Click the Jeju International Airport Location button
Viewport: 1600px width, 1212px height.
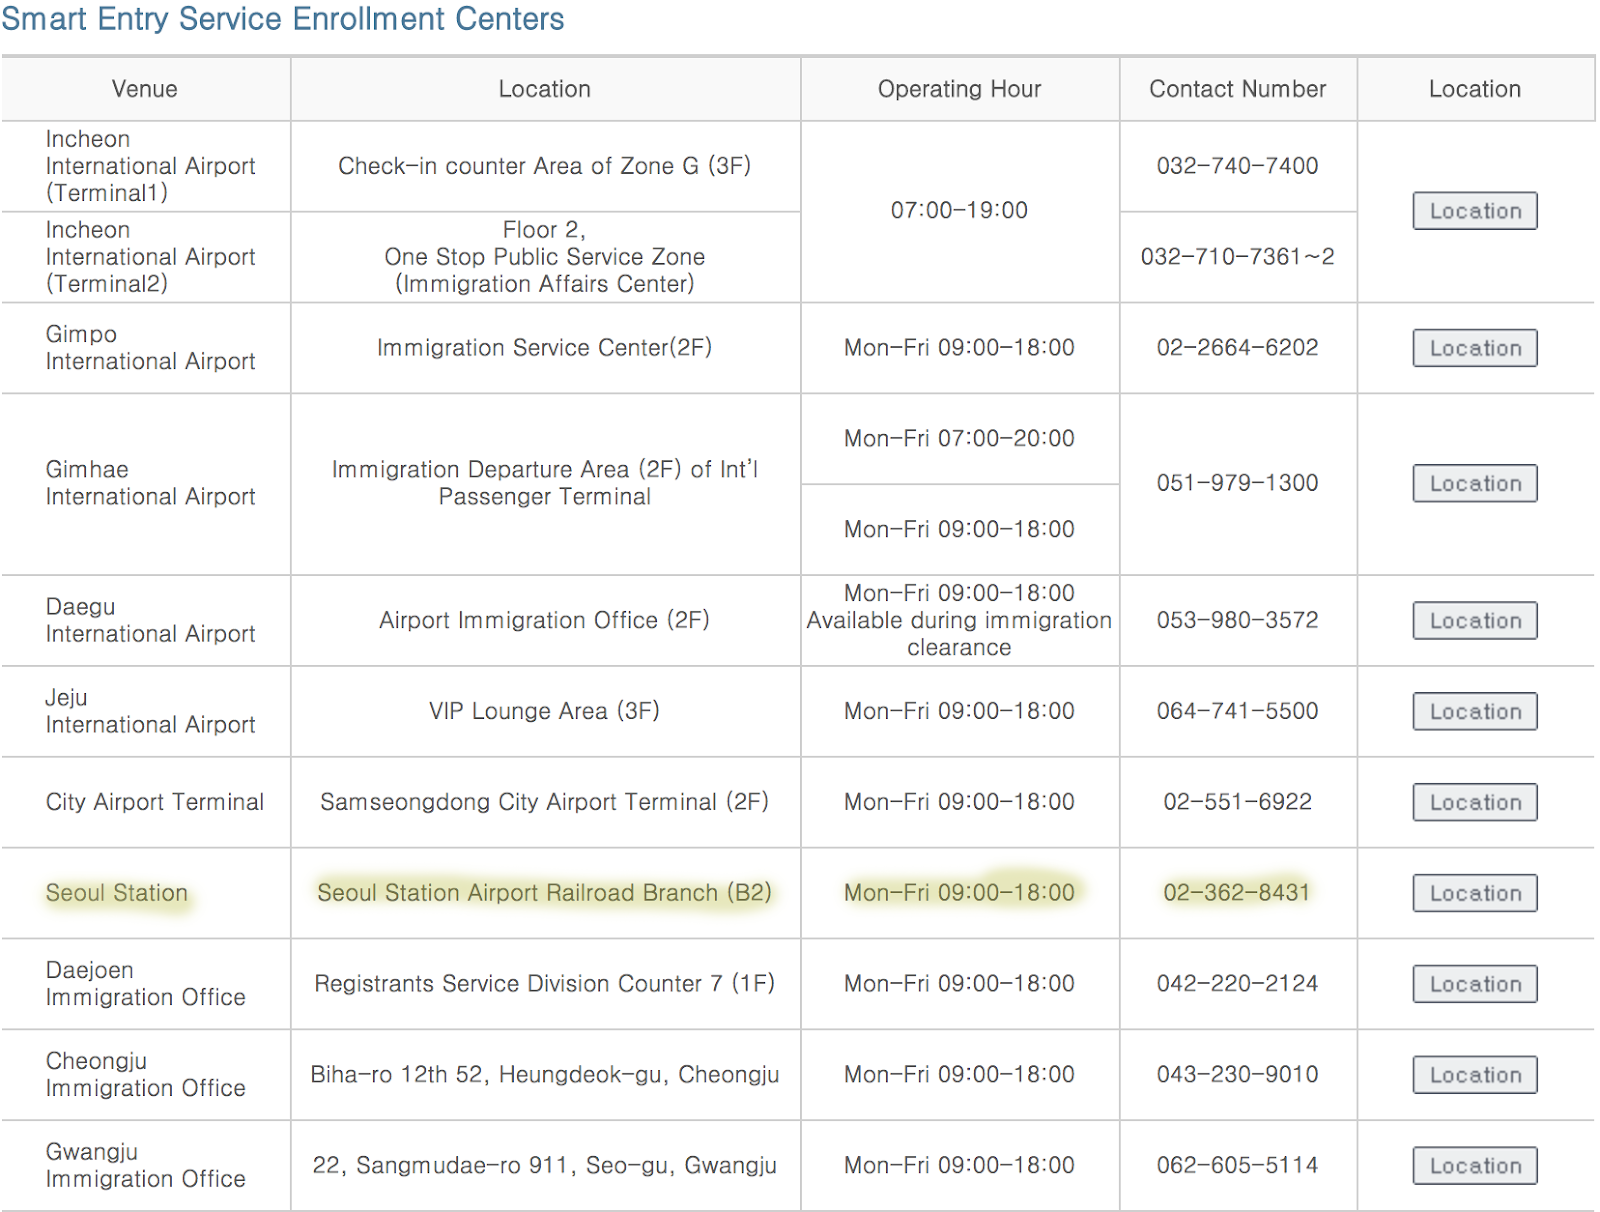[x=1474, y=712]
